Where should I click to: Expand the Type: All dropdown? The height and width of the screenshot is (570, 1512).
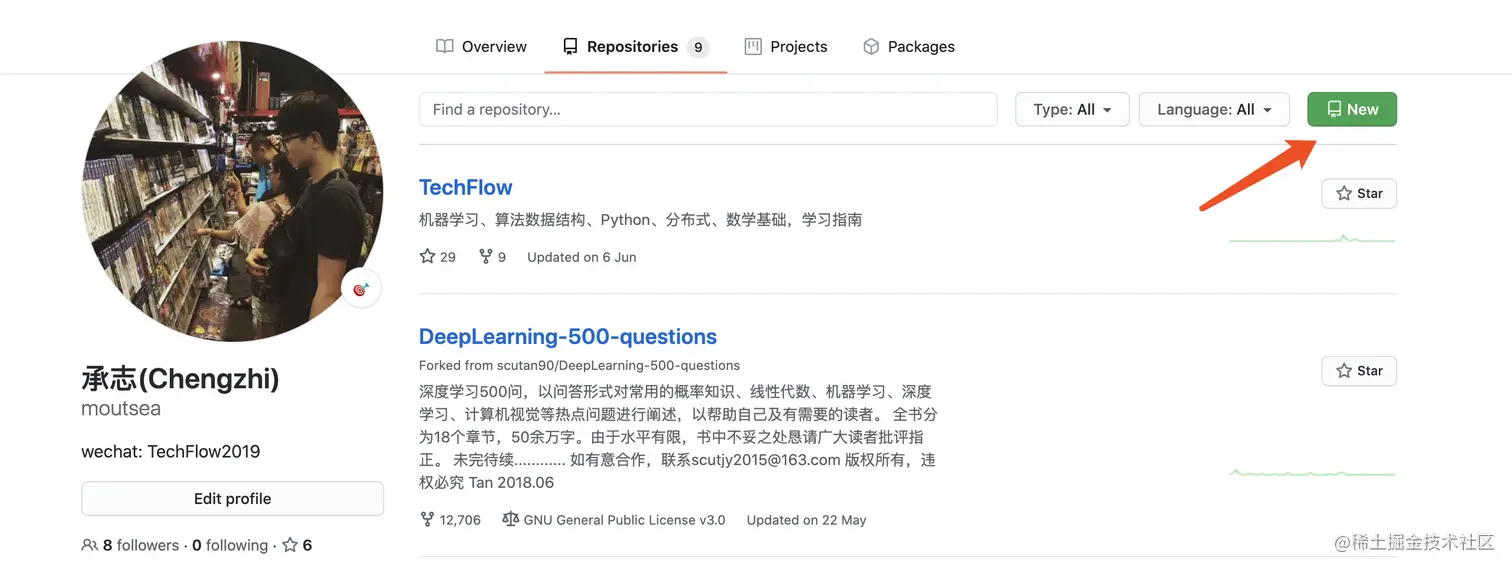point(1072,109)
